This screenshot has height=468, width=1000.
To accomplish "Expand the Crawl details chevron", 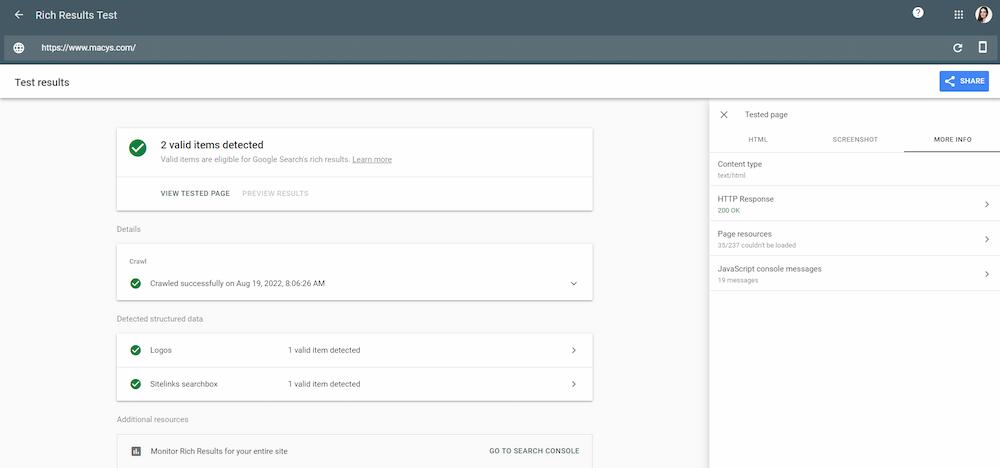I will [x=573, y=283].
